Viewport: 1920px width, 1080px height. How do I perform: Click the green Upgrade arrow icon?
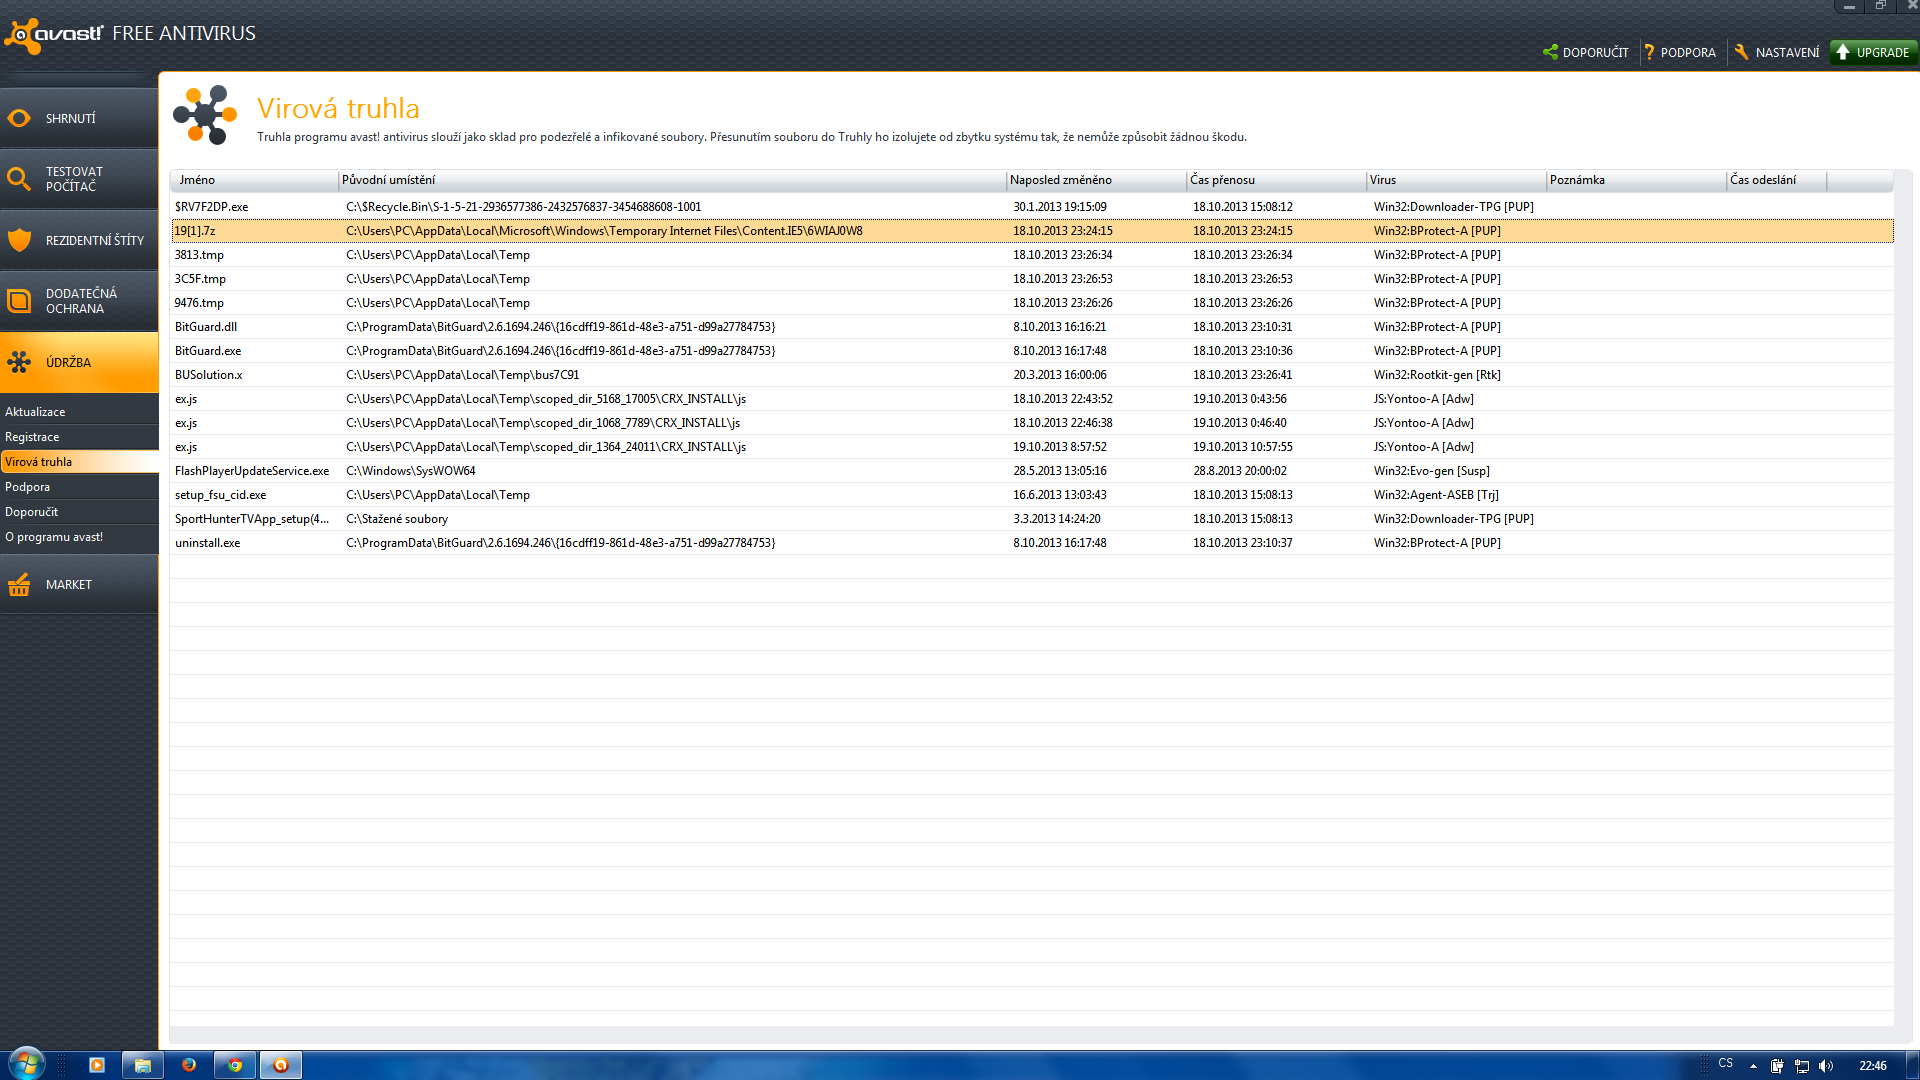click(x=1843, y=52)
